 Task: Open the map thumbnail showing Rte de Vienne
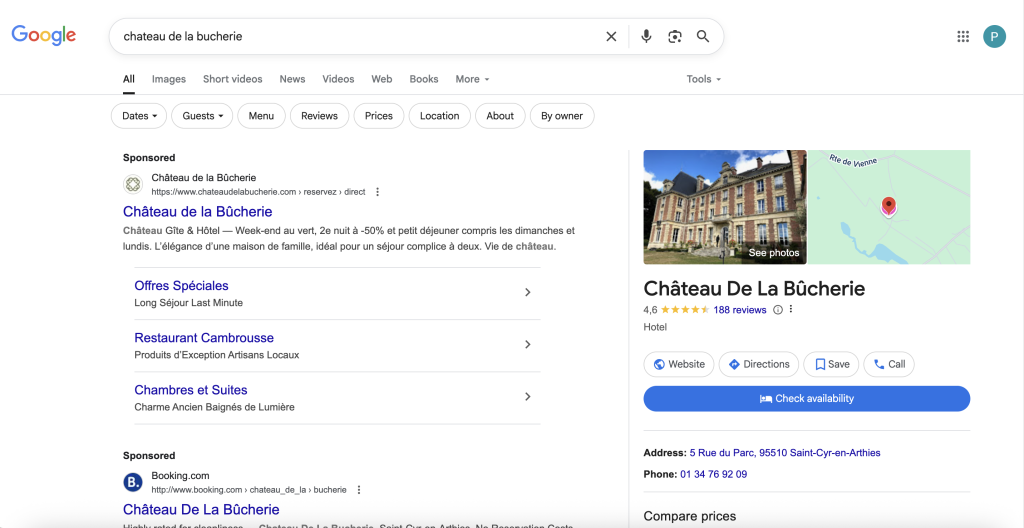[889, 207]
